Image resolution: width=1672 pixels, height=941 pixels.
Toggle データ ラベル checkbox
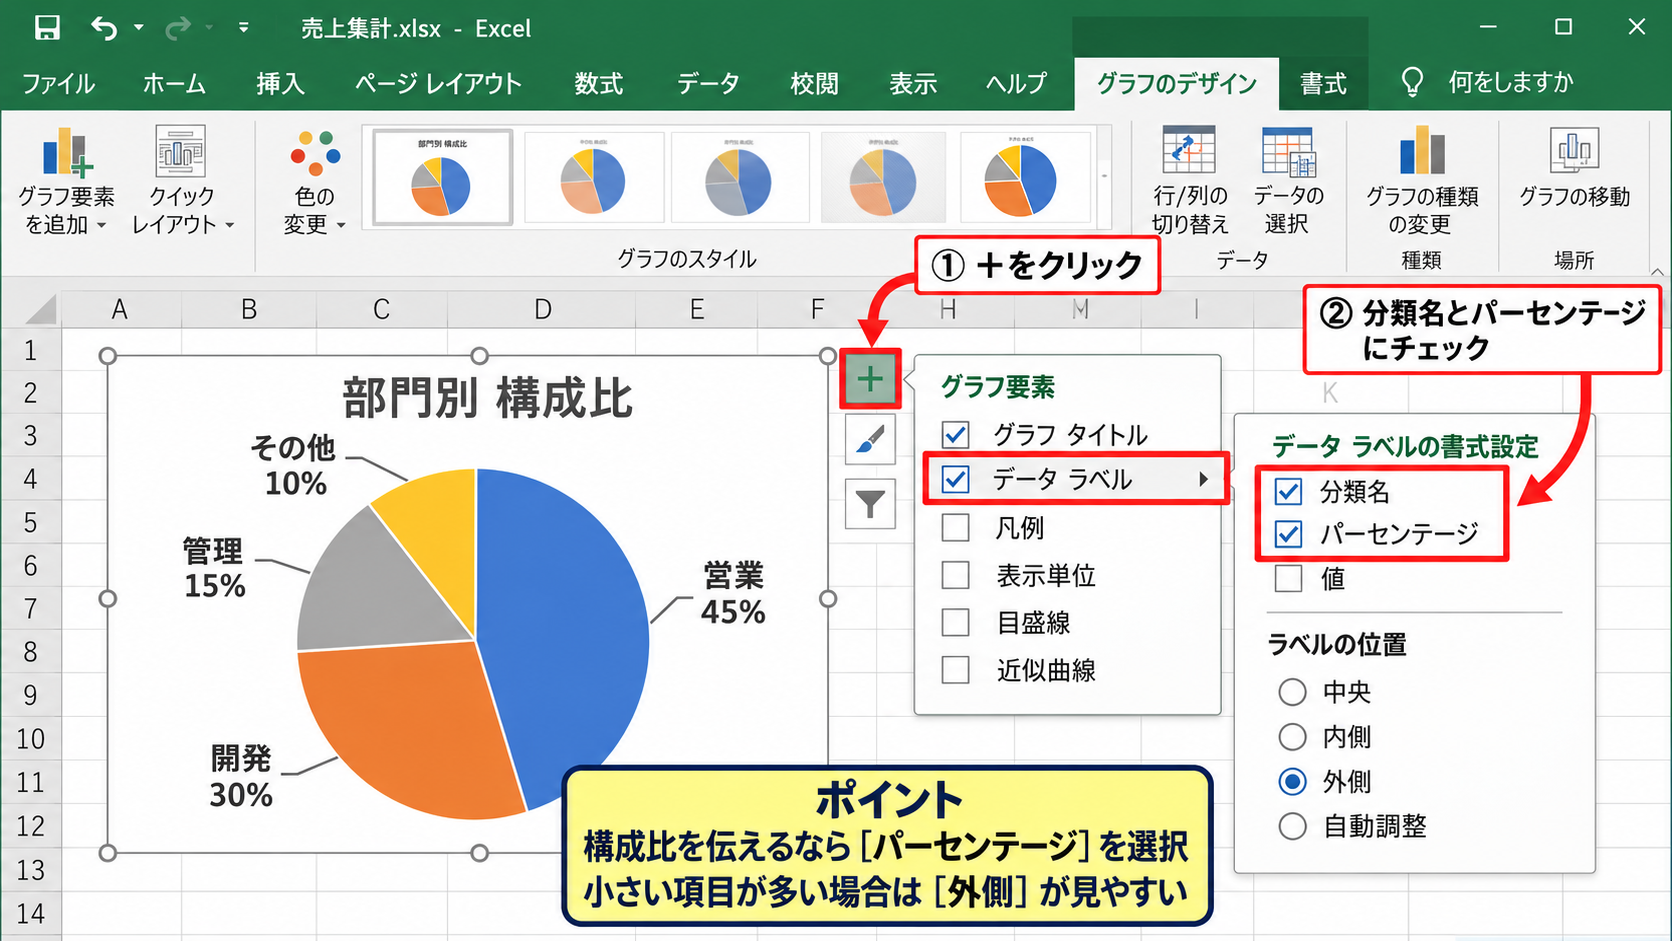tap(955, 479)
